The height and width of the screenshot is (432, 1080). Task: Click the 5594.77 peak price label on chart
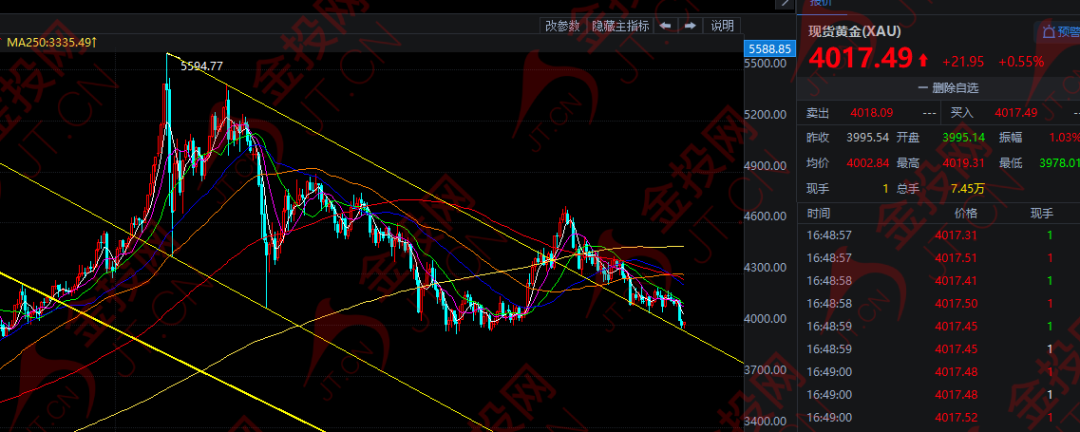(201, 66)
